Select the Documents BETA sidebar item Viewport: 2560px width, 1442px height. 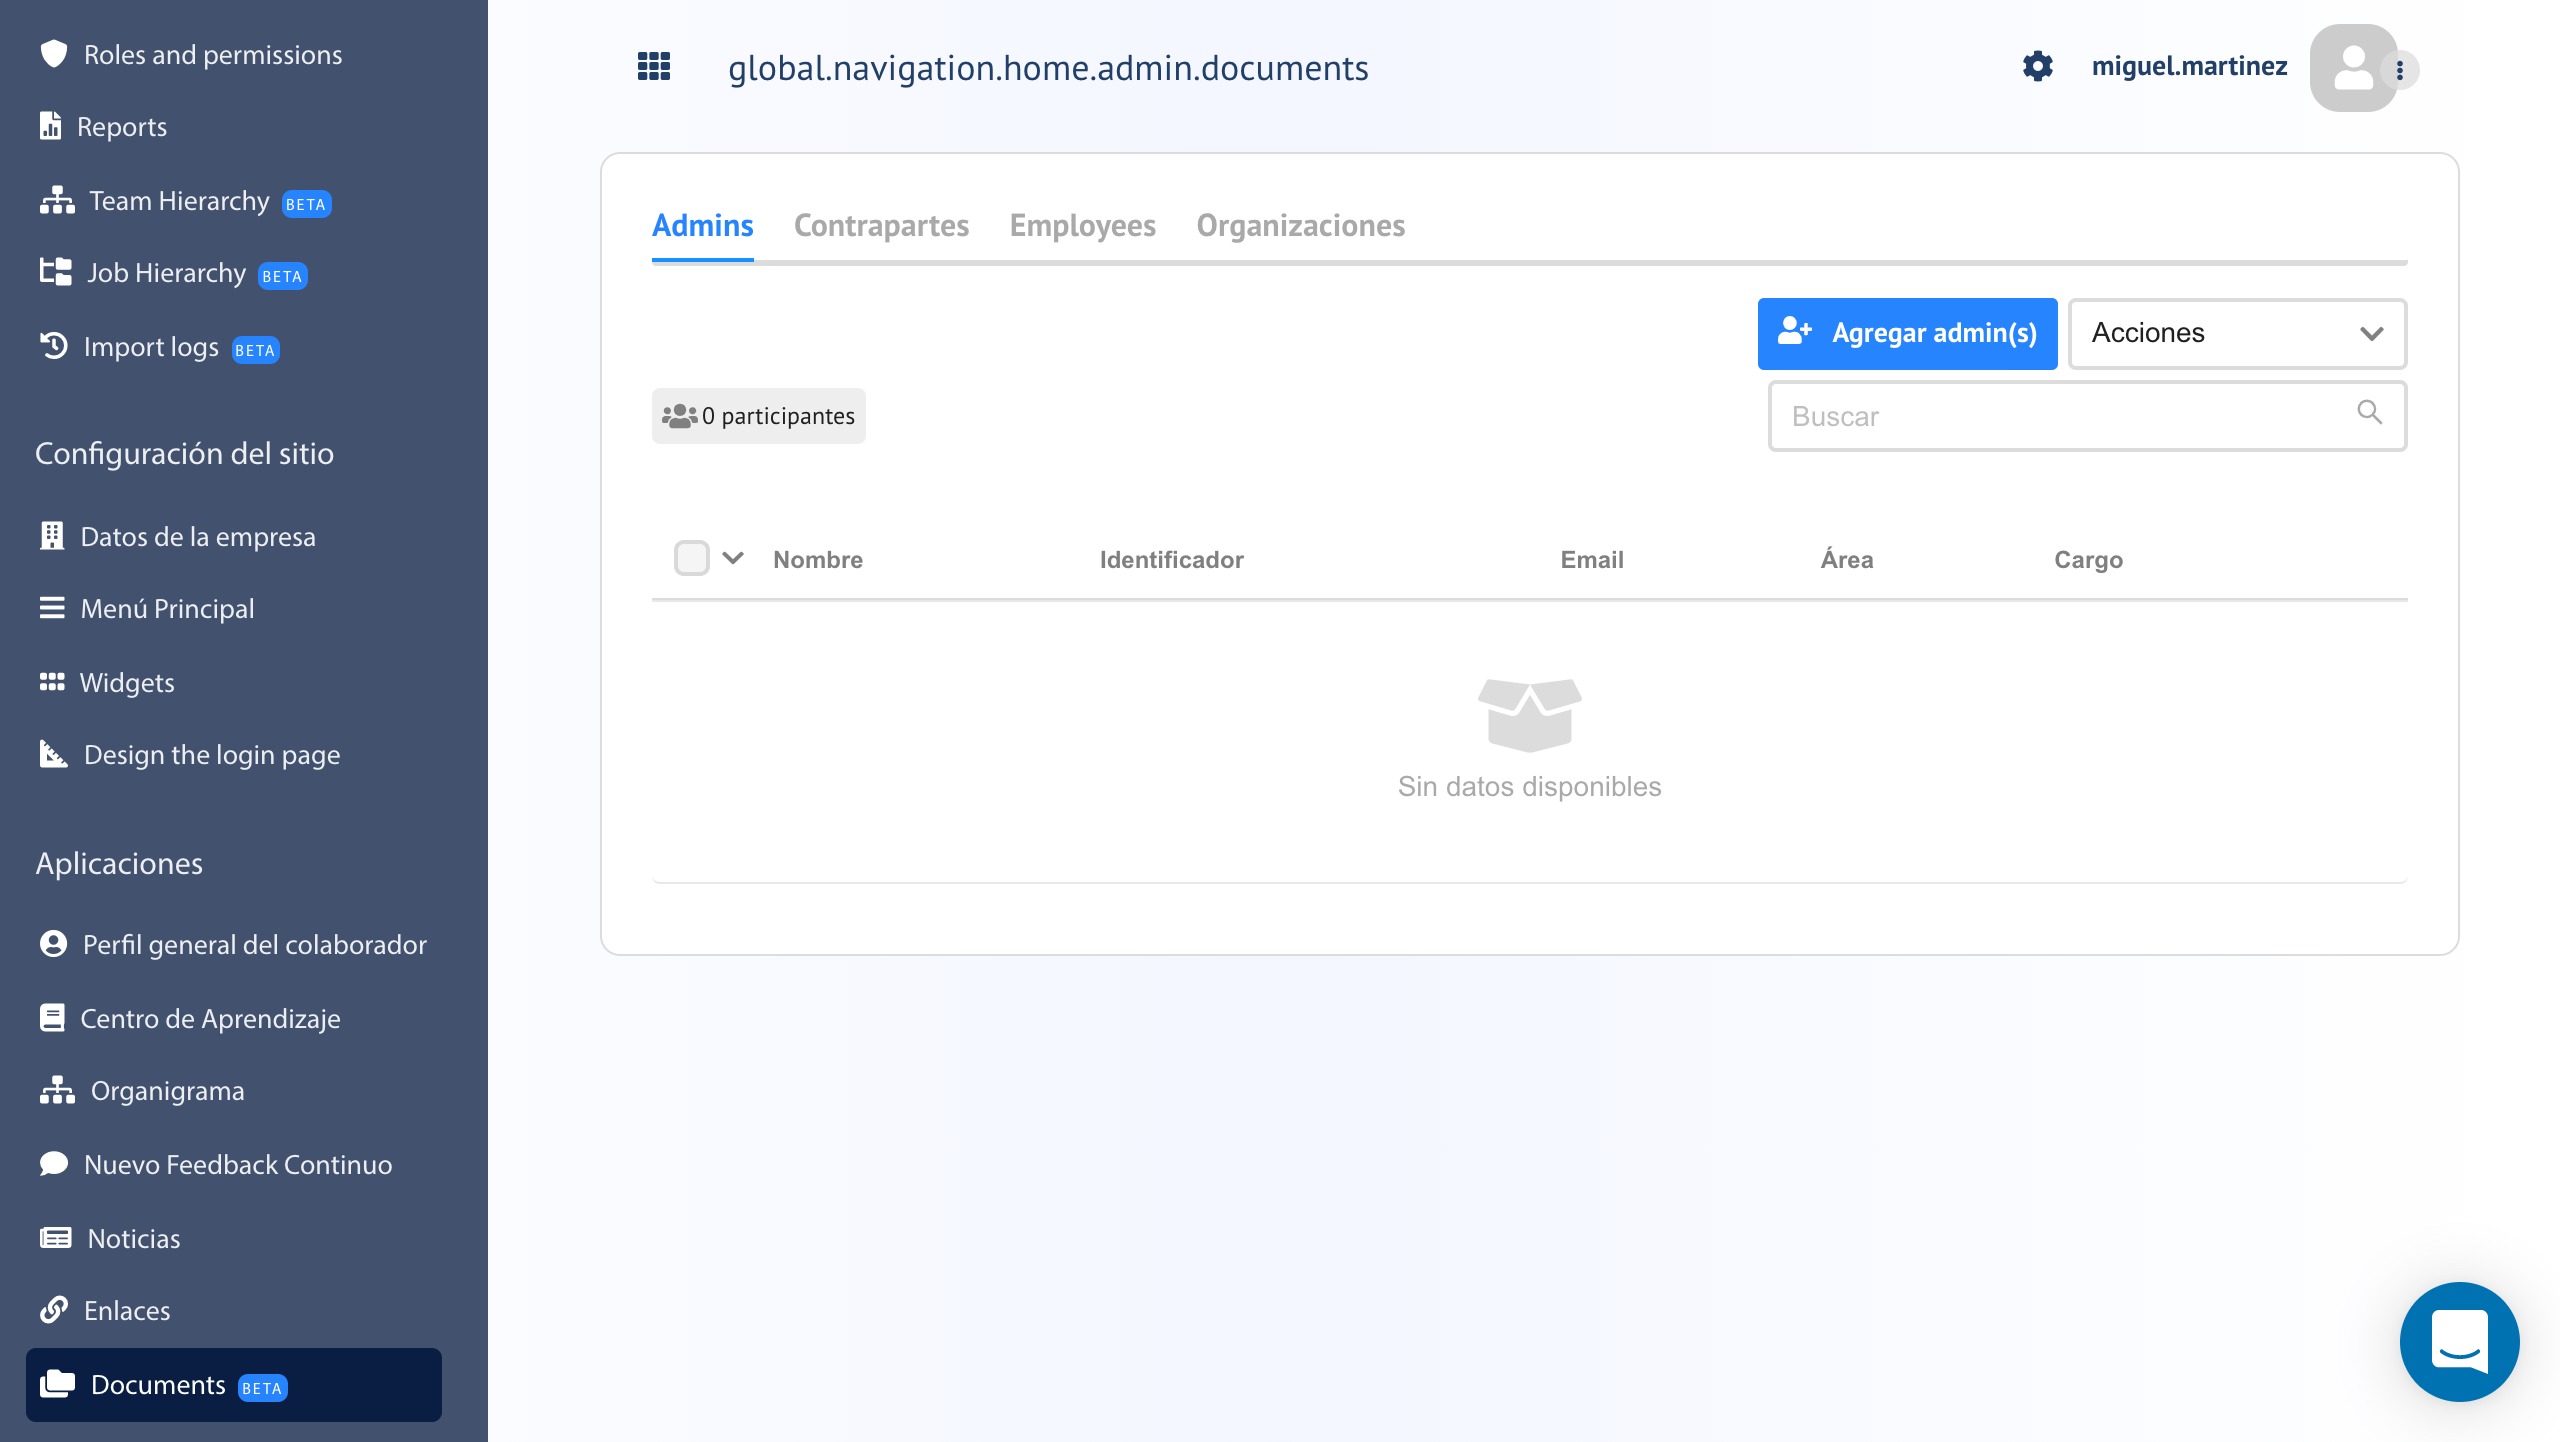pyautogui.click(x=234, y=1384)
